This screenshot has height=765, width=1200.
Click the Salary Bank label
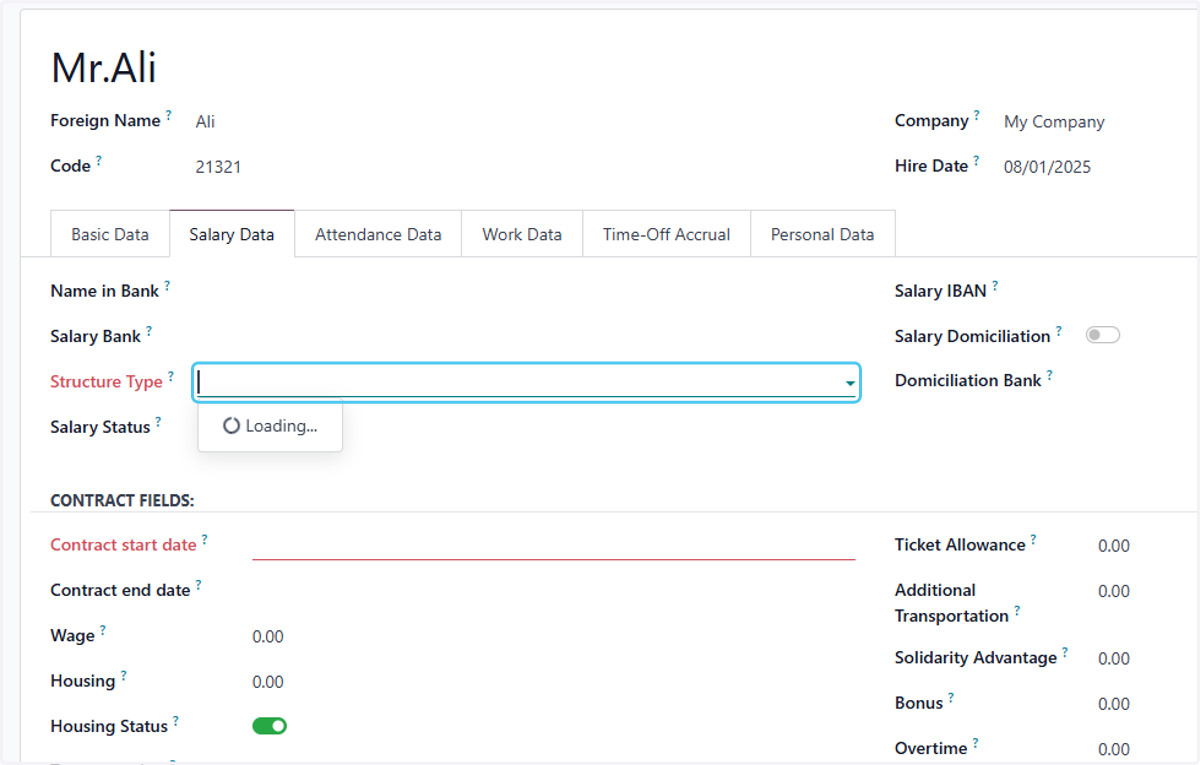[x=96, y=336]
